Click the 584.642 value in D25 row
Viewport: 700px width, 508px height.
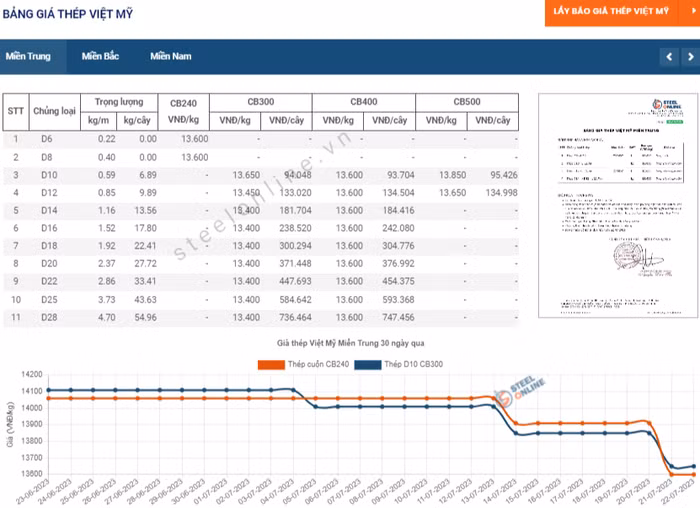(x=295, y=300)
